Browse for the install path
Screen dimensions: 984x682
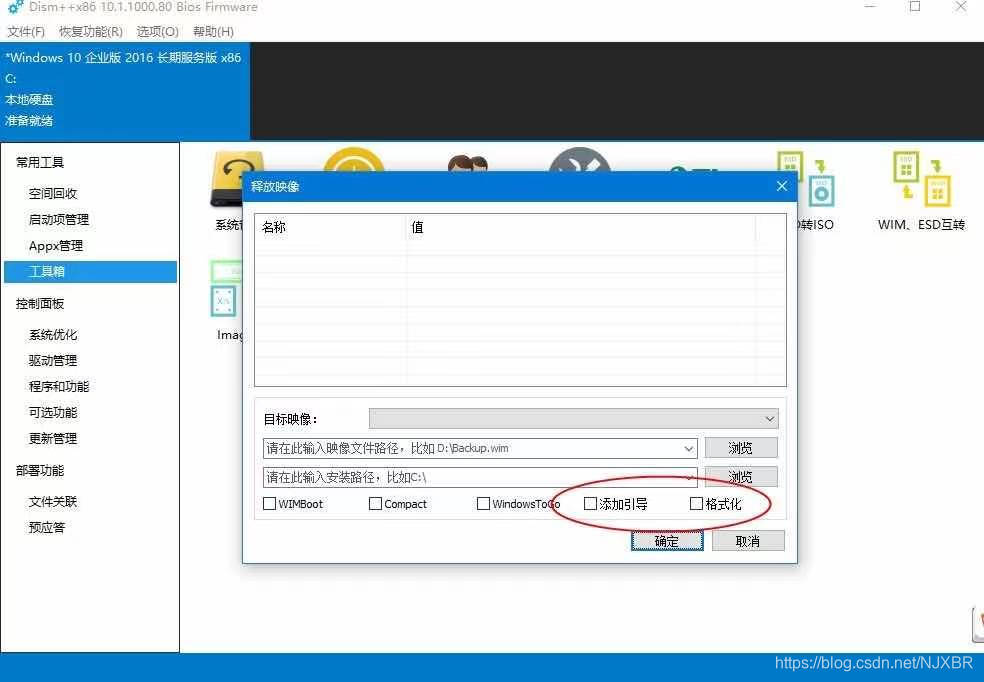(741, 477)
